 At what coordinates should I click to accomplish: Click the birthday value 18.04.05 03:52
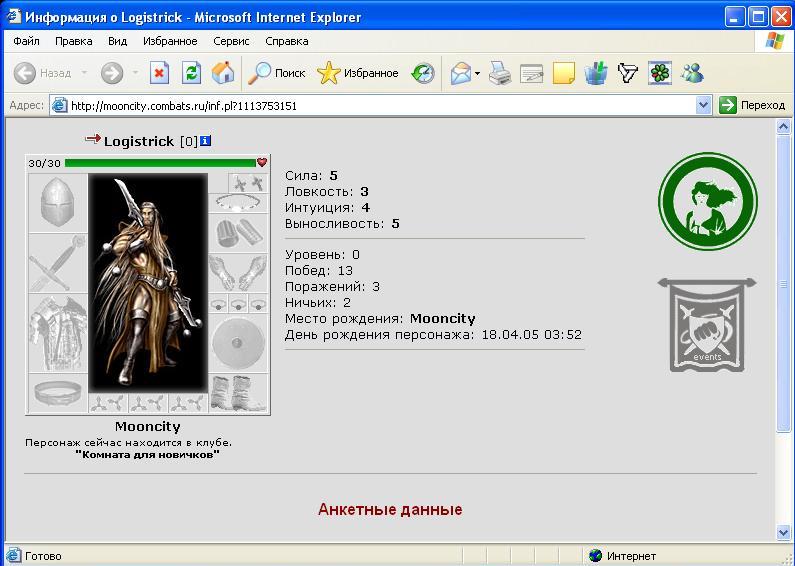[531, 335]
